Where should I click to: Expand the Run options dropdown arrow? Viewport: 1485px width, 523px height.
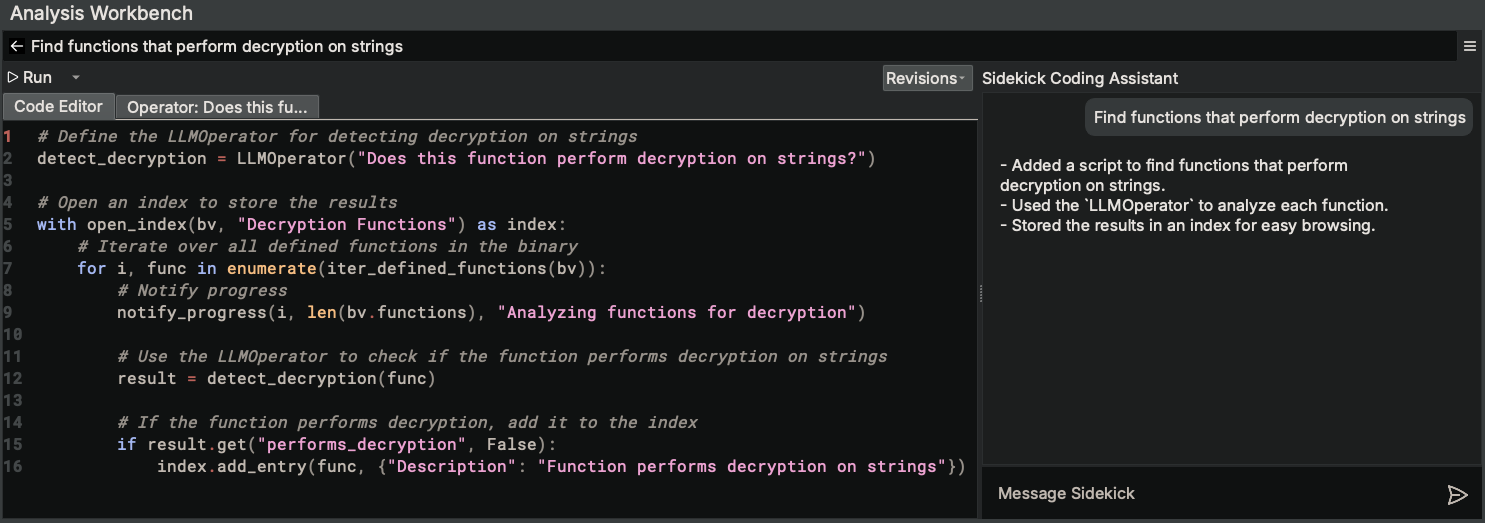75,77
